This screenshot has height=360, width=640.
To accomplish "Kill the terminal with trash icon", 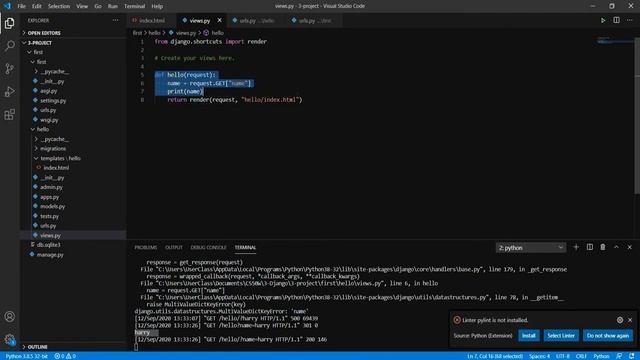I will click(x=603, y=247).
